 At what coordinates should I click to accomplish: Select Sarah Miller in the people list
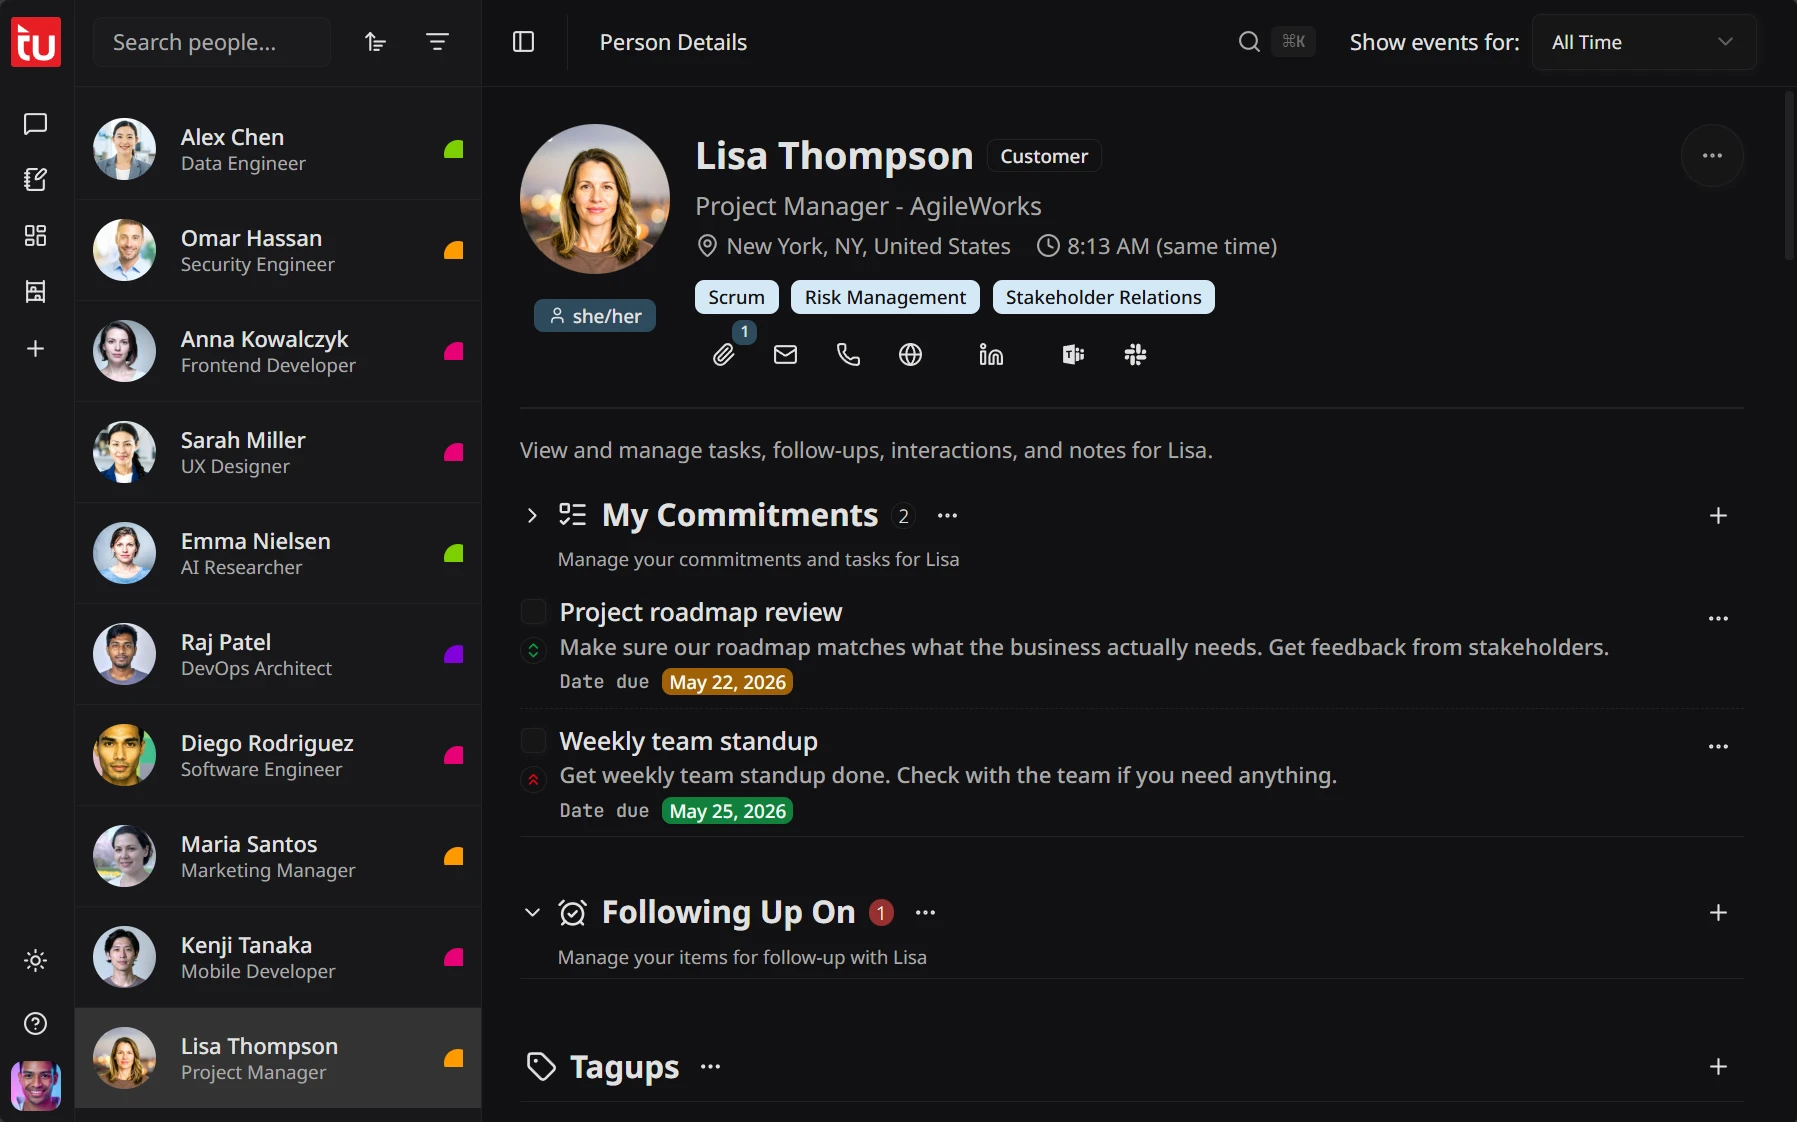click(278, 452)
